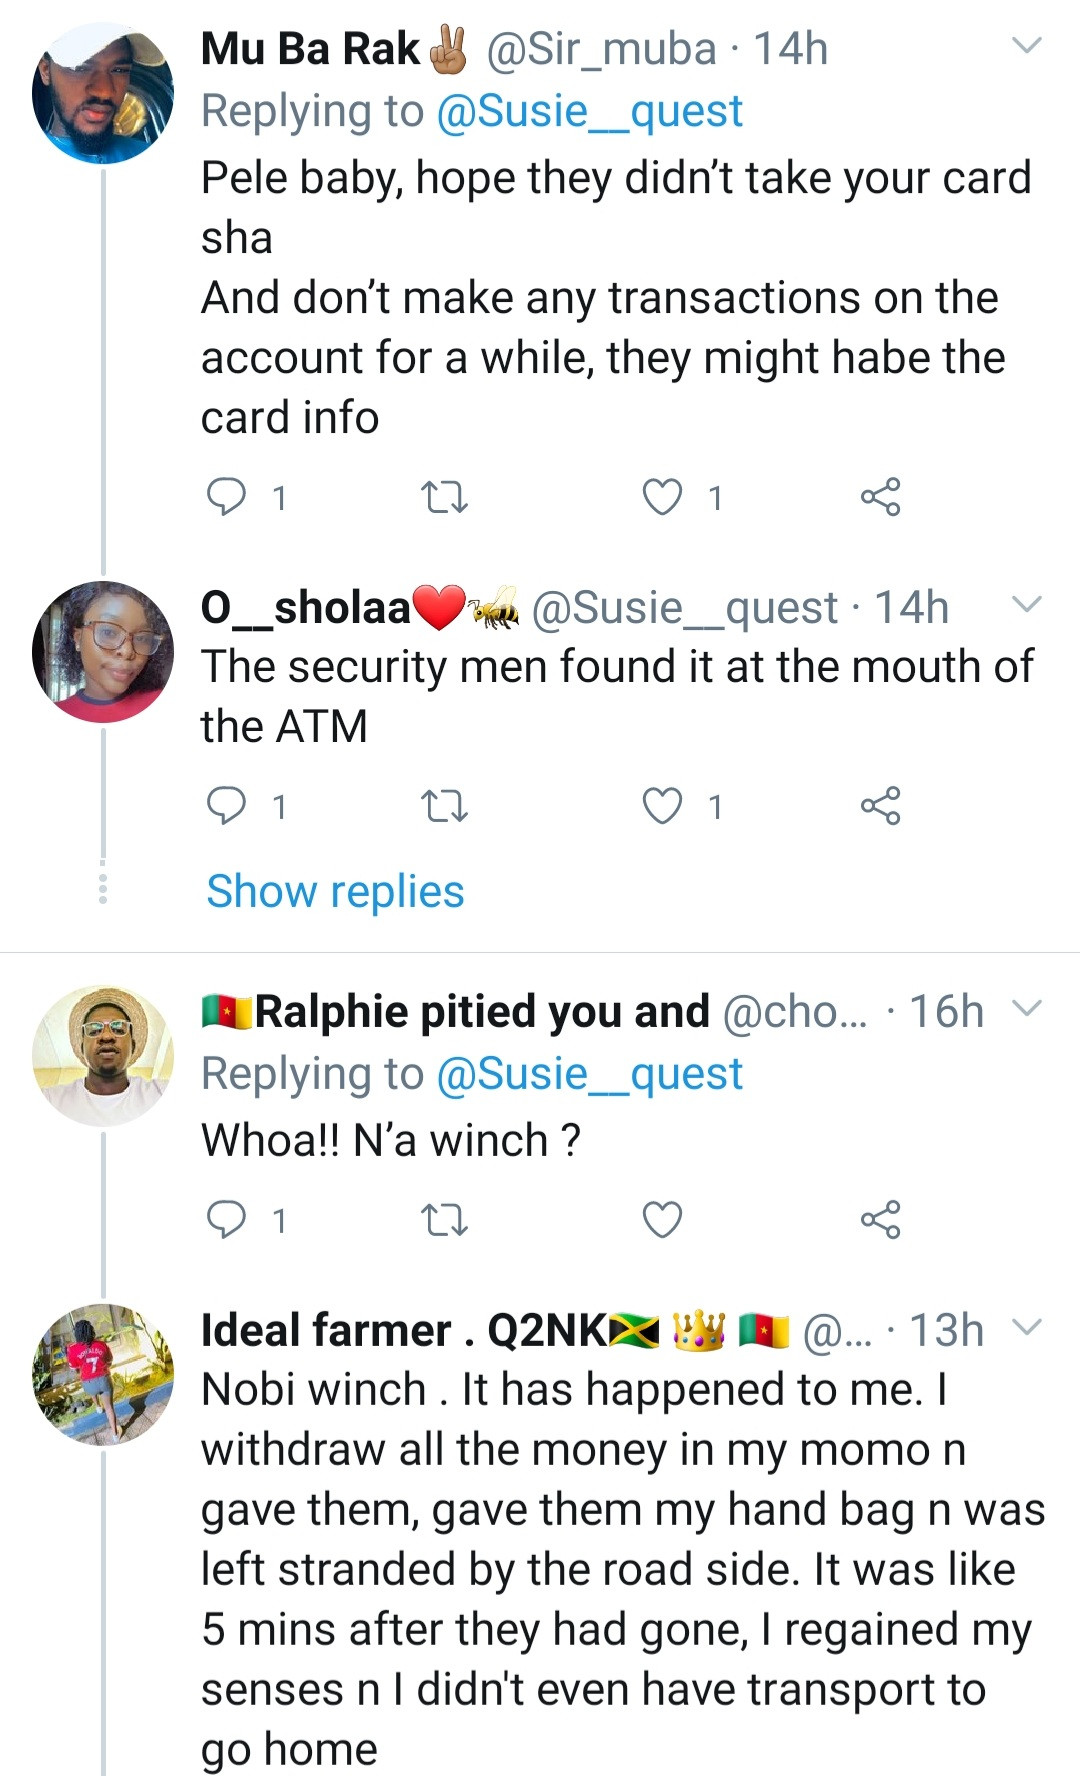Share Ralphie's "N'a winch" tweet
The height and width of the screenshot is (1776, 1080).
coord(880,1220)
